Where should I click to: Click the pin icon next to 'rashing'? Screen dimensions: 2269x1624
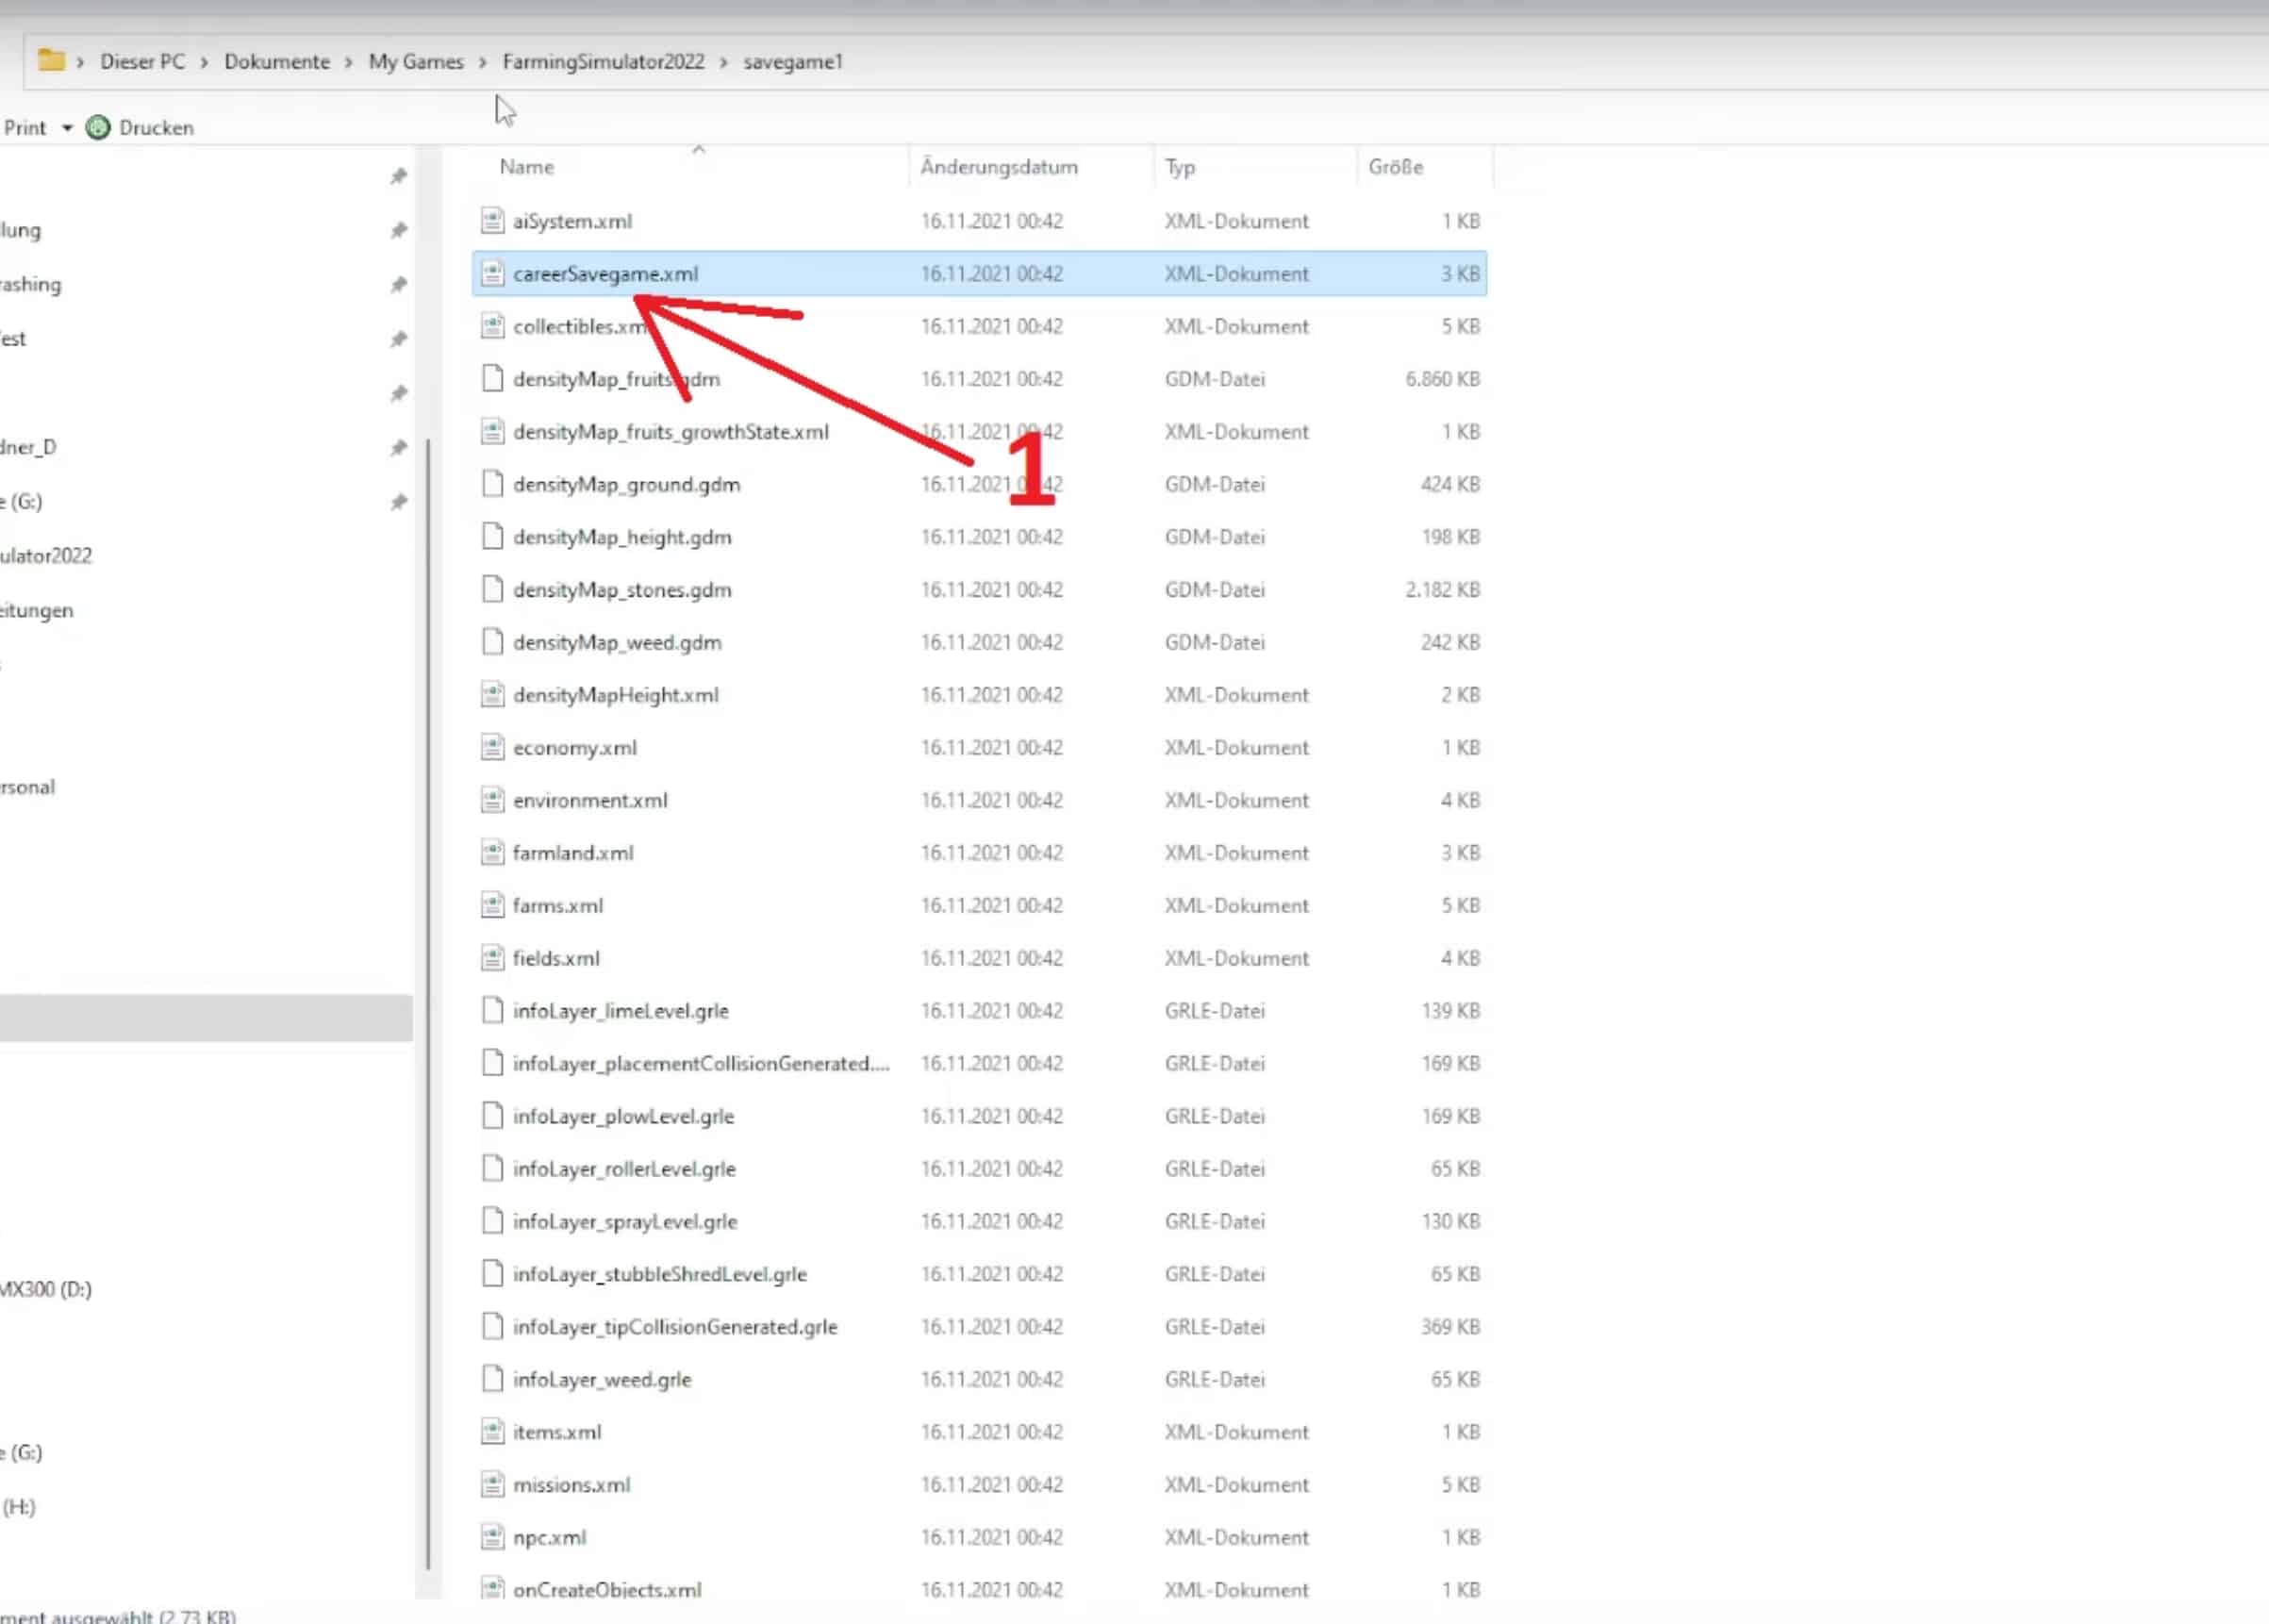tap(398, 284)
